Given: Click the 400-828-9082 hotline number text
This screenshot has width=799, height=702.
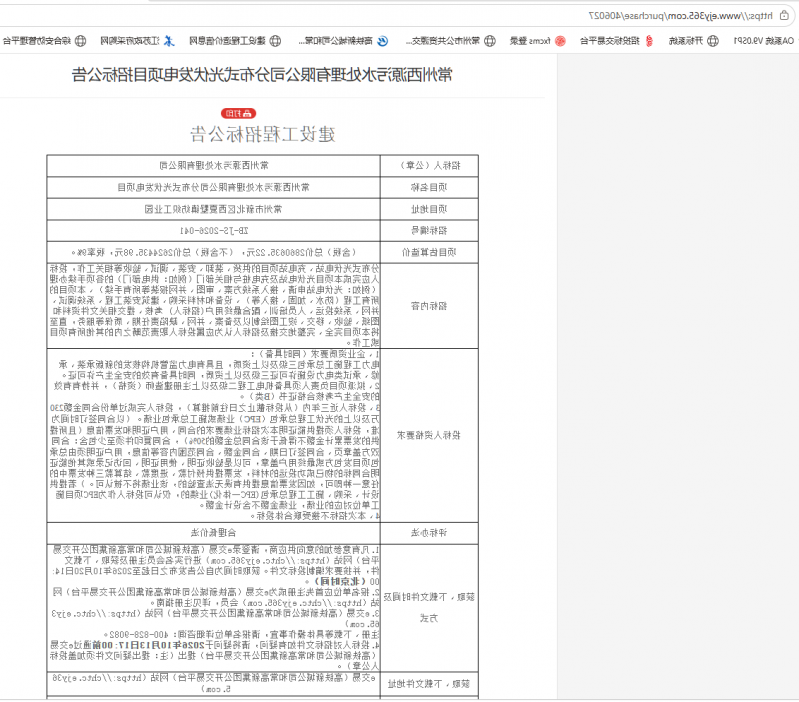Looking at the screenshot, I should 138,635.
